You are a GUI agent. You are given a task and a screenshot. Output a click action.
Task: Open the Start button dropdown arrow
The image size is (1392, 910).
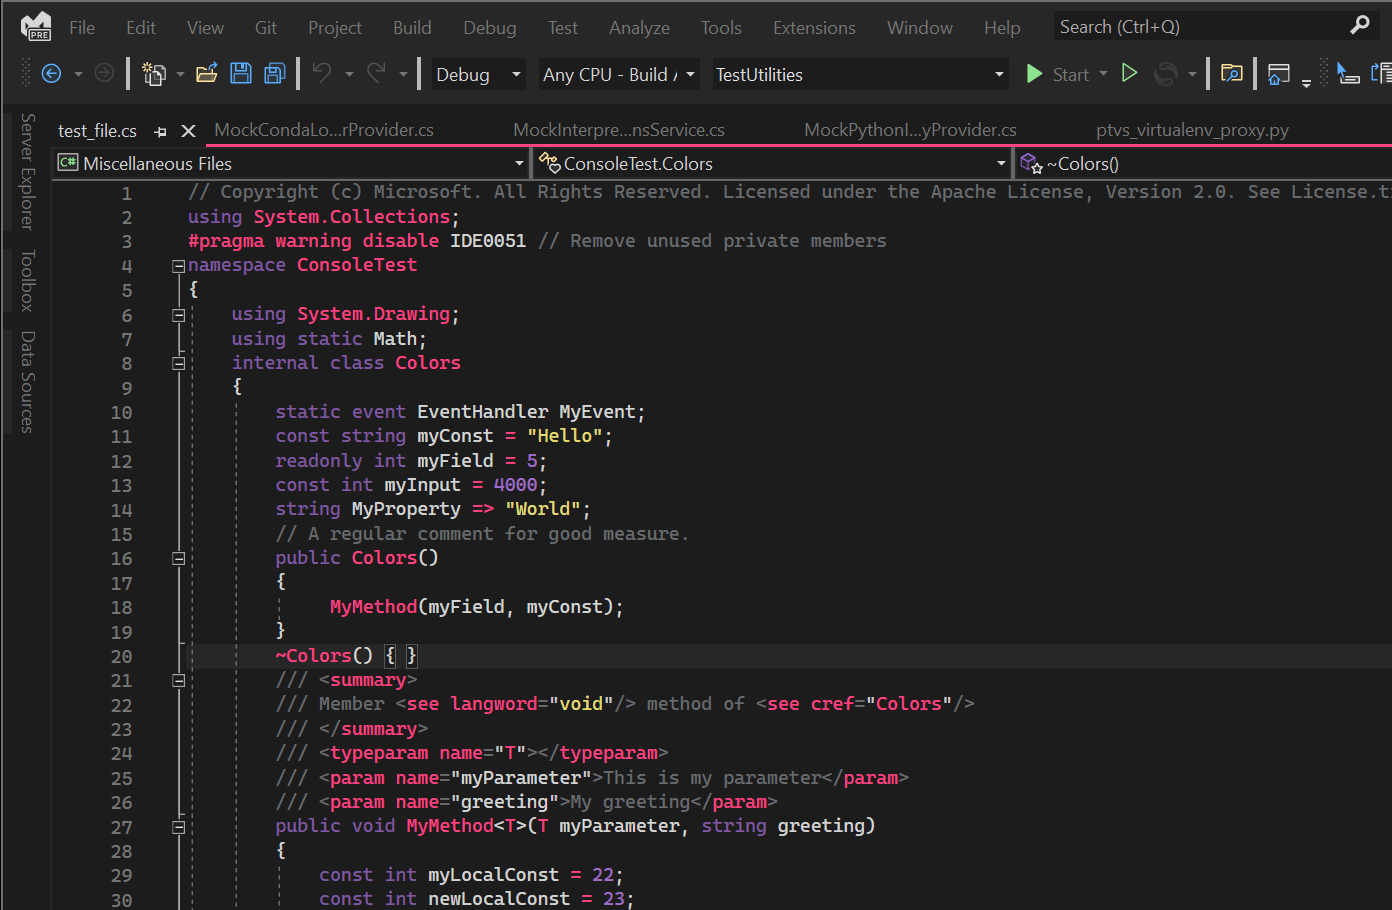point(1104,74)
